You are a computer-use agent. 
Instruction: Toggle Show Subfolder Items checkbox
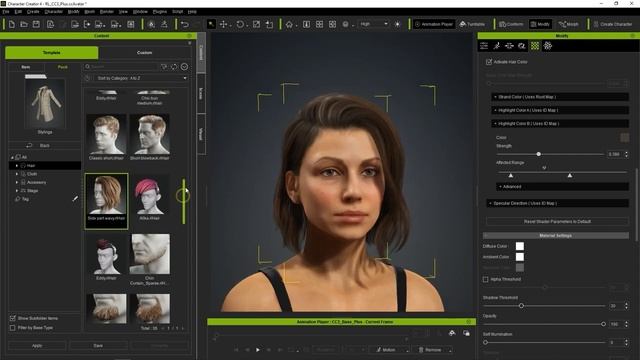tap(13, 318)
